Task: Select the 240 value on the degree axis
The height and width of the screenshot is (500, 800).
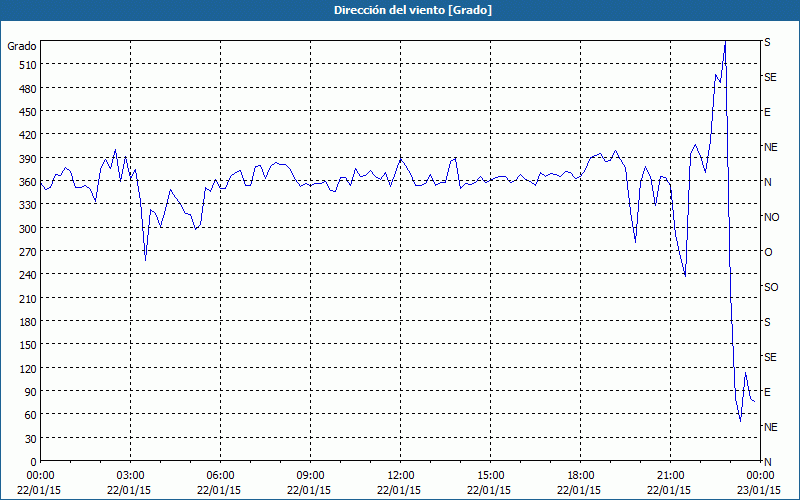Action: 28,276
